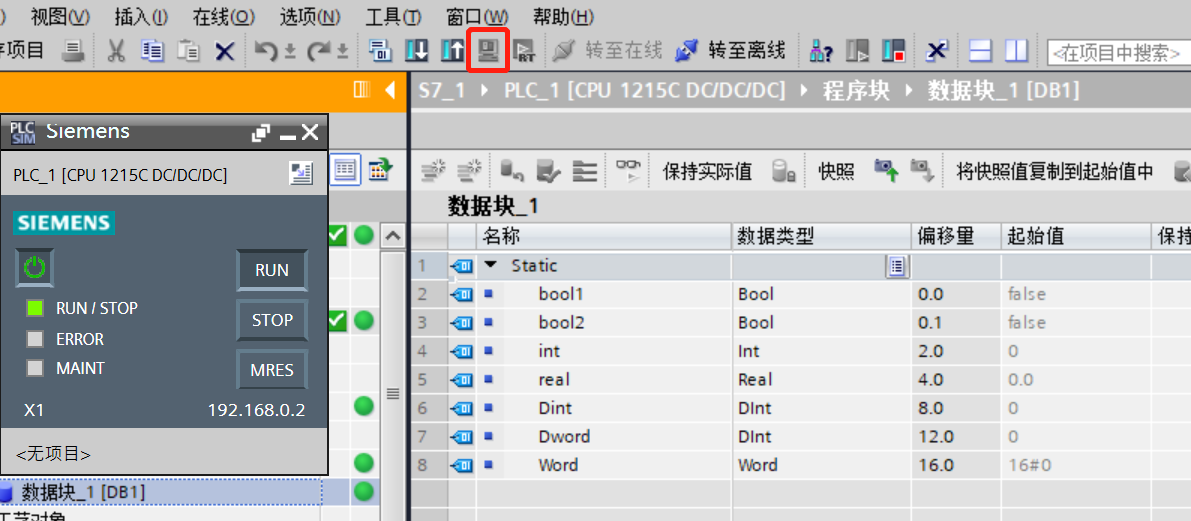Open the 在线(O) menu
1191x521 pixels.
(x=224, y=17)
